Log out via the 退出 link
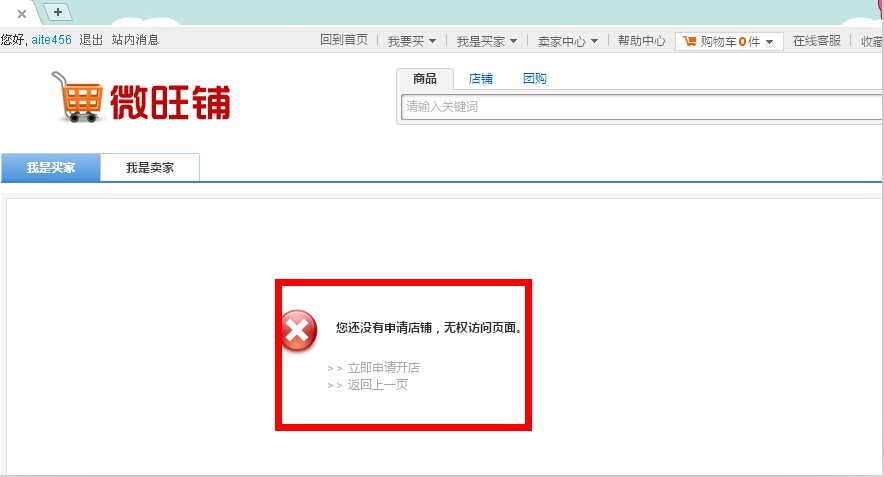884x477 pixels. point(91,40)
